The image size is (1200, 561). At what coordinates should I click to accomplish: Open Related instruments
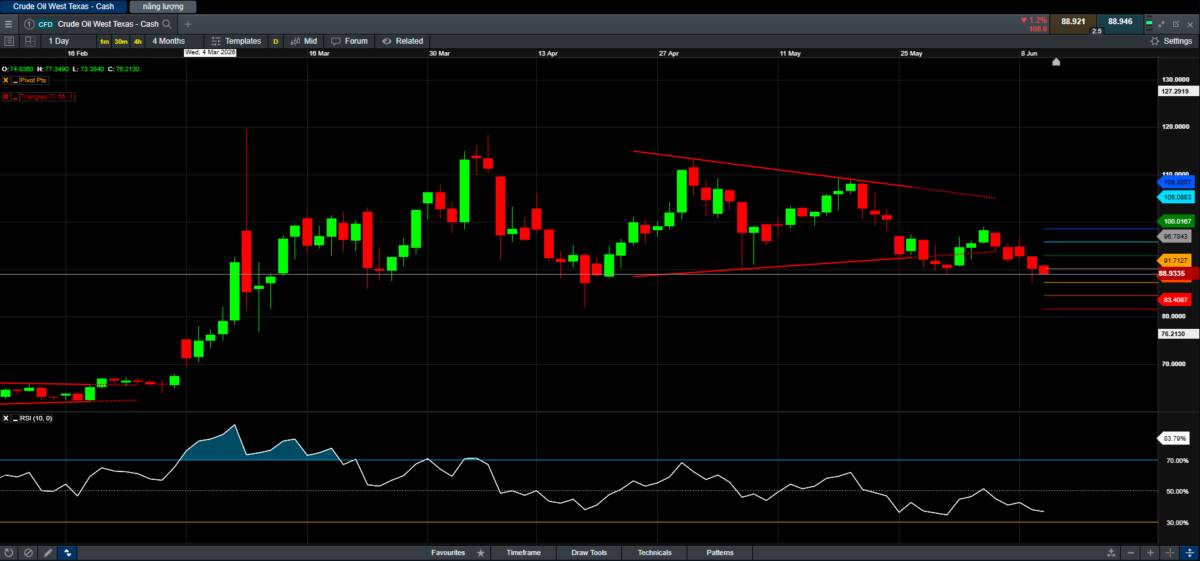coord(402,41)
